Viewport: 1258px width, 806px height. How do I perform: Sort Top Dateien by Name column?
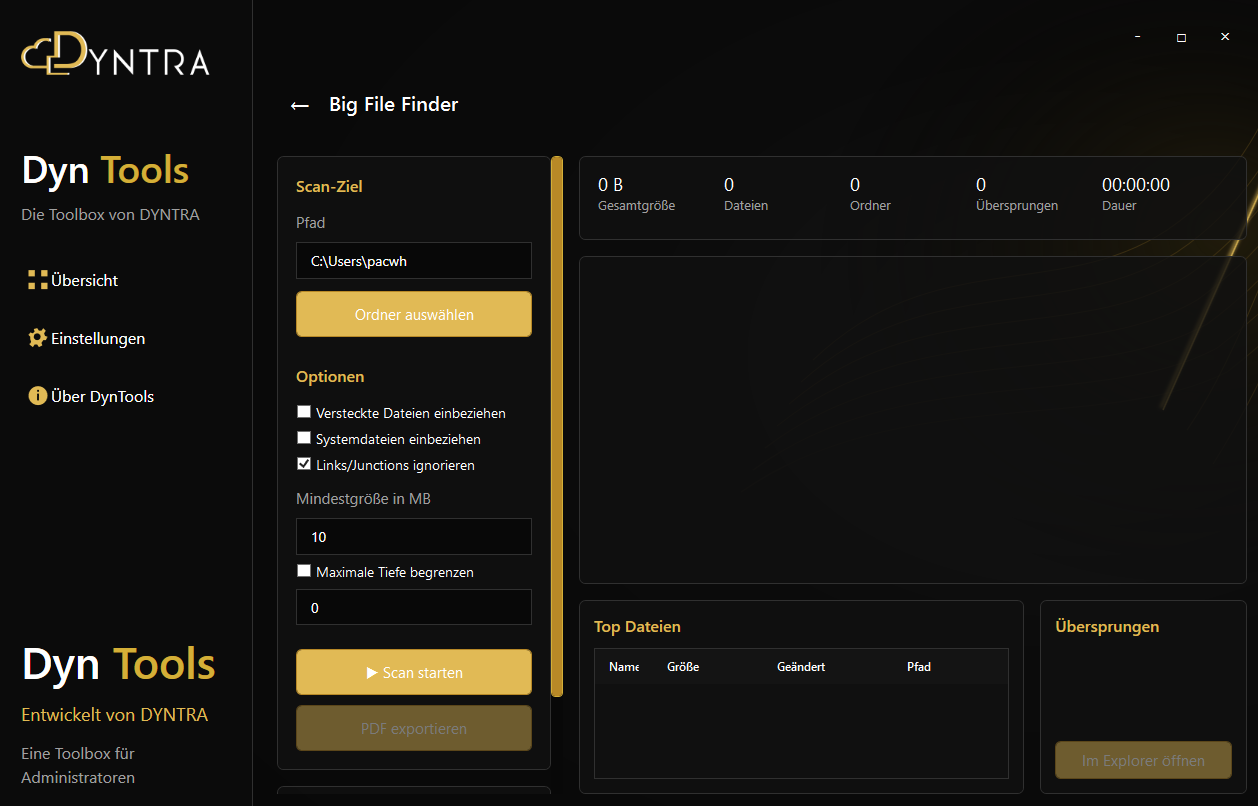click(x=624, y=666)
